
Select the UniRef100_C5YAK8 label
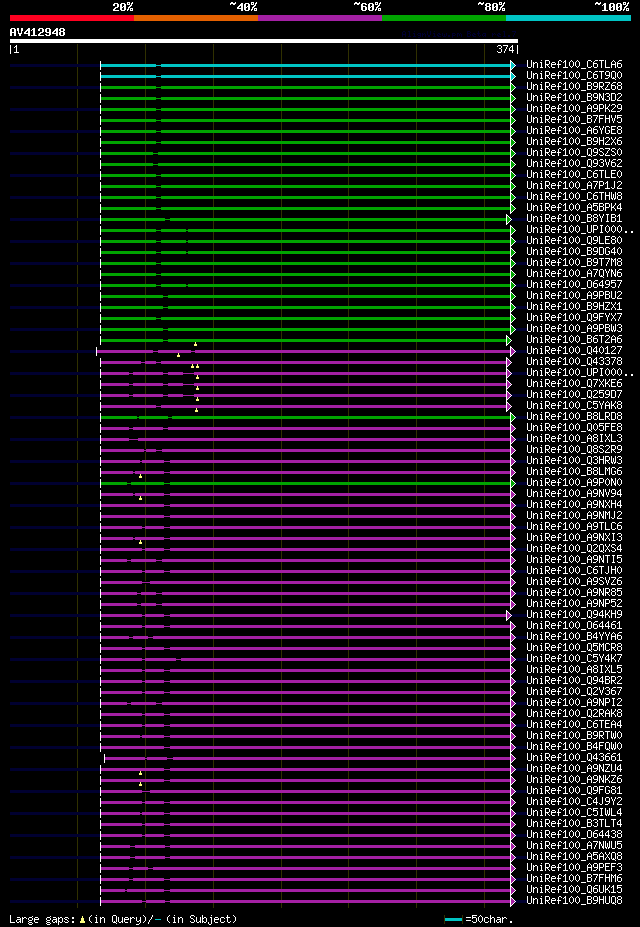click(x=574, y=406)
